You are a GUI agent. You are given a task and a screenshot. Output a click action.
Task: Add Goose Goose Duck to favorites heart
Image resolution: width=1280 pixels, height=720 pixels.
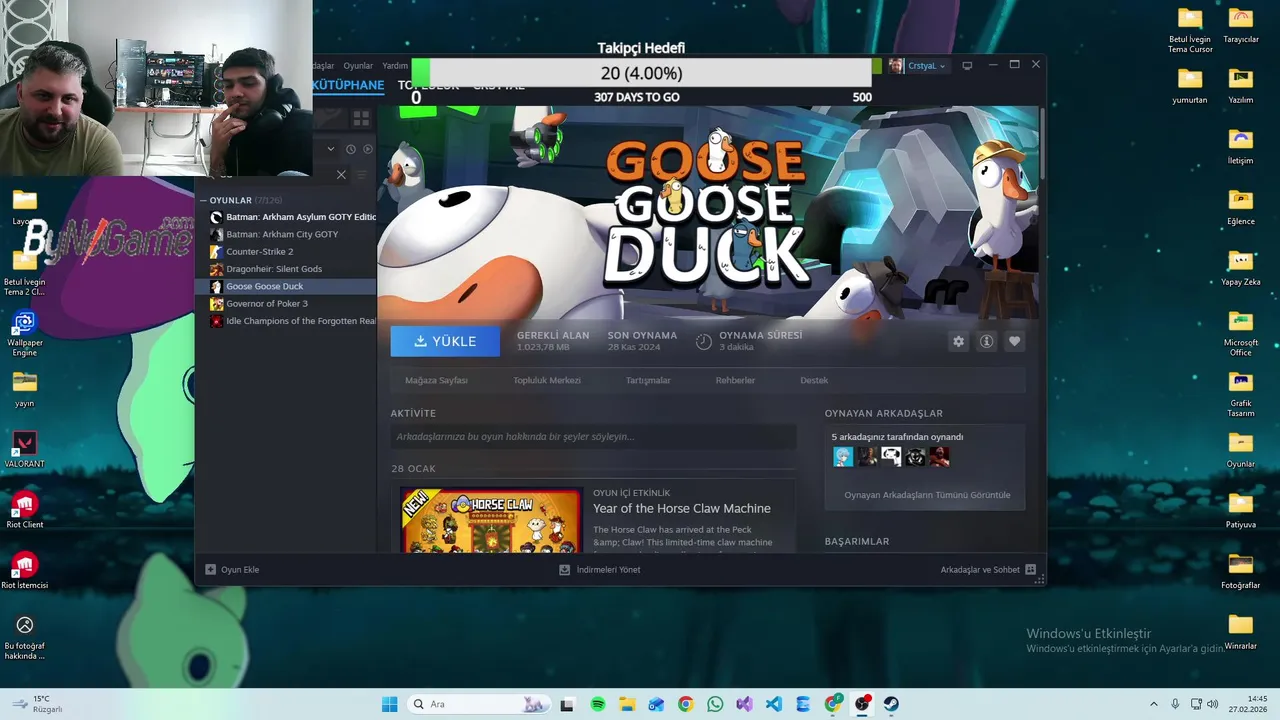(x=1014, y=341)
